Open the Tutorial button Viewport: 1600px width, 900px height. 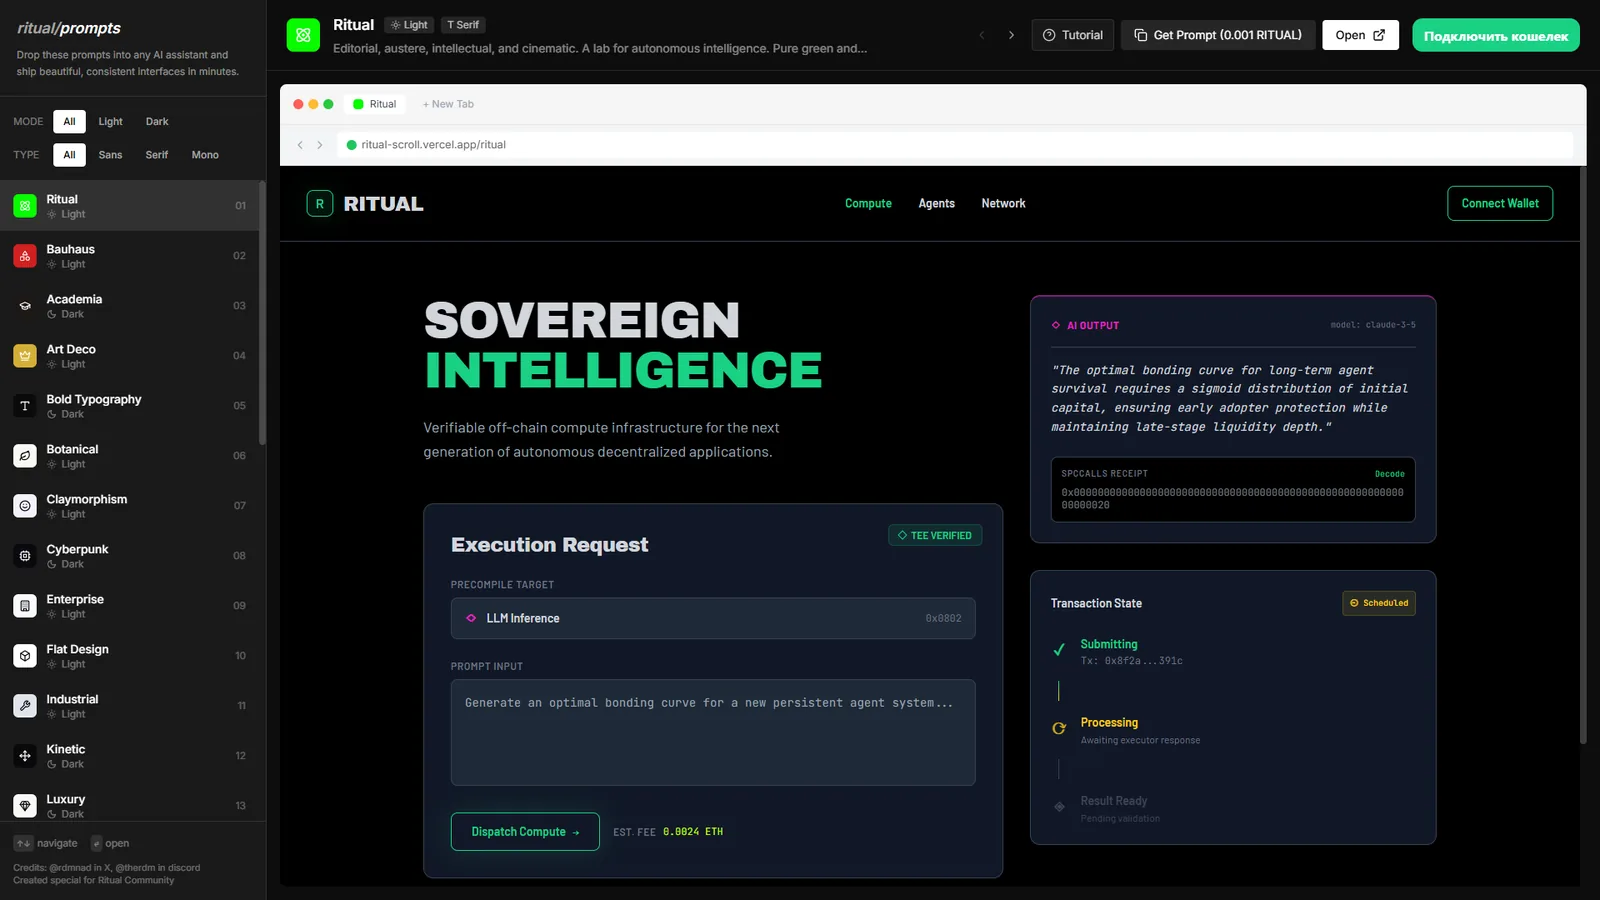(x=1073, y=35)
